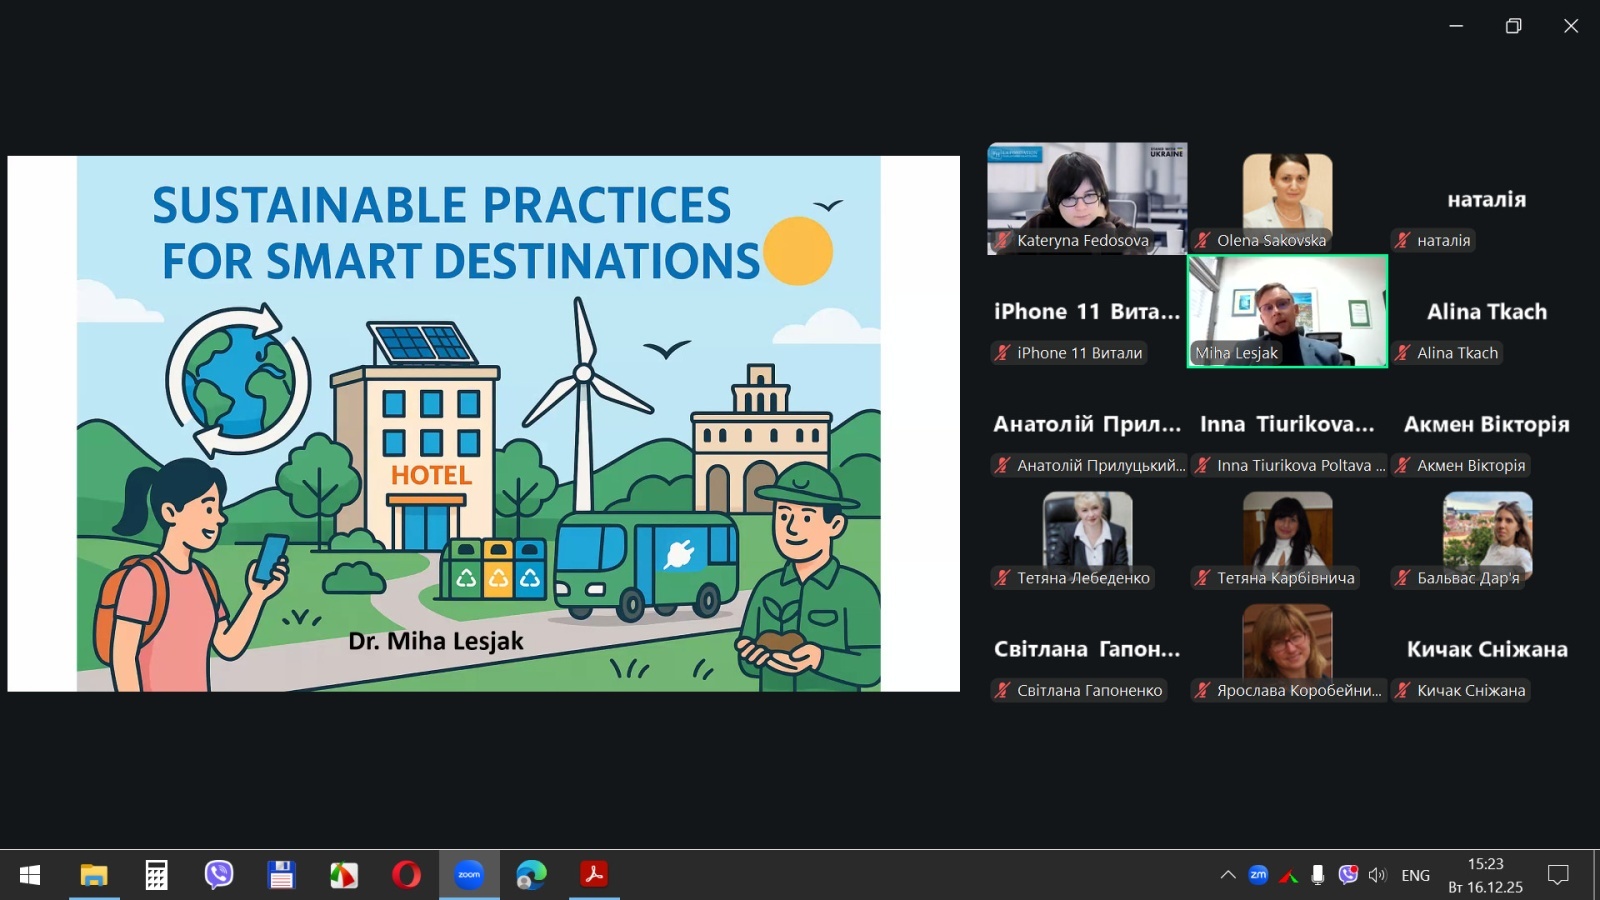Click muted mic icon for Kateryna Fedosova
Screen dimensions: 1600x900
pos(1002,240)
